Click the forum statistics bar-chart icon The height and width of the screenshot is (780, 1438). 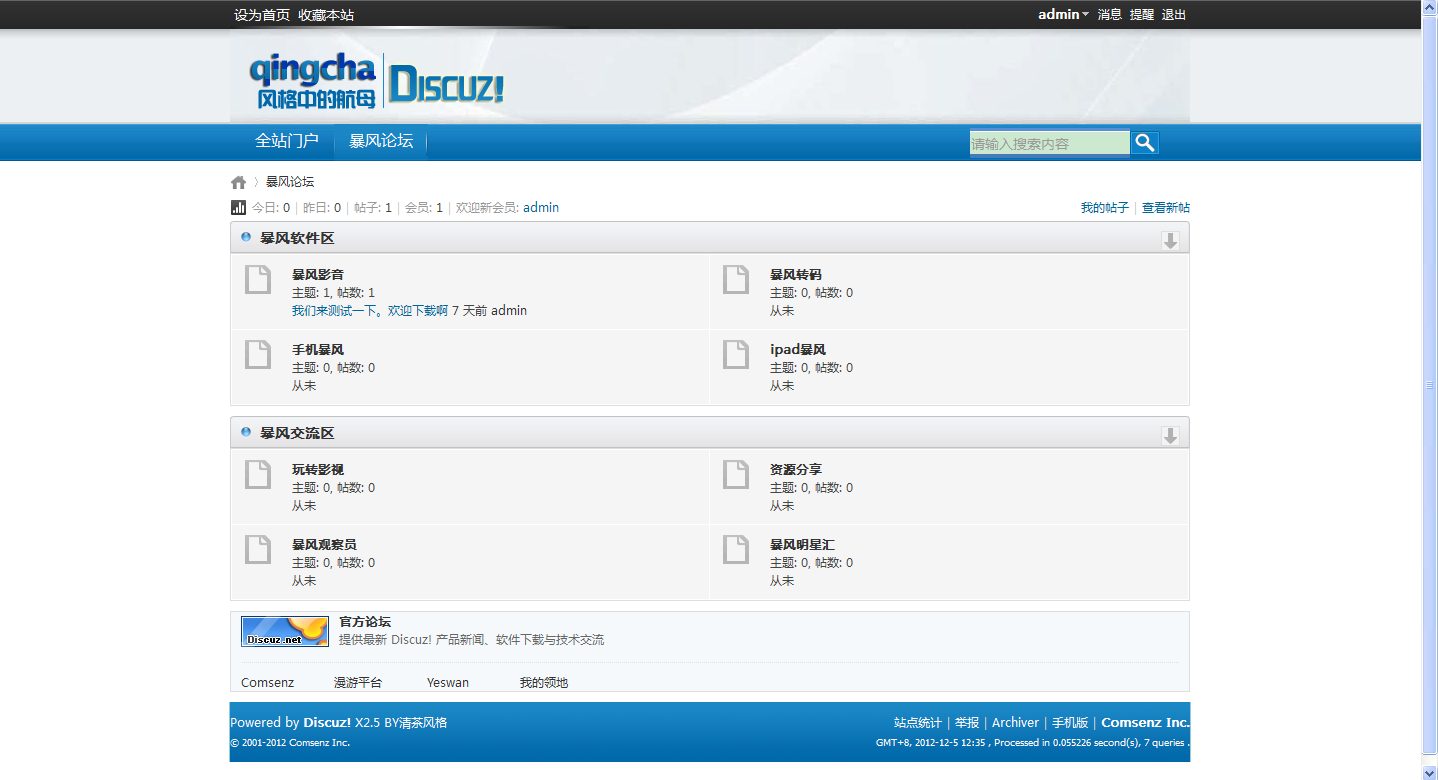238,208
